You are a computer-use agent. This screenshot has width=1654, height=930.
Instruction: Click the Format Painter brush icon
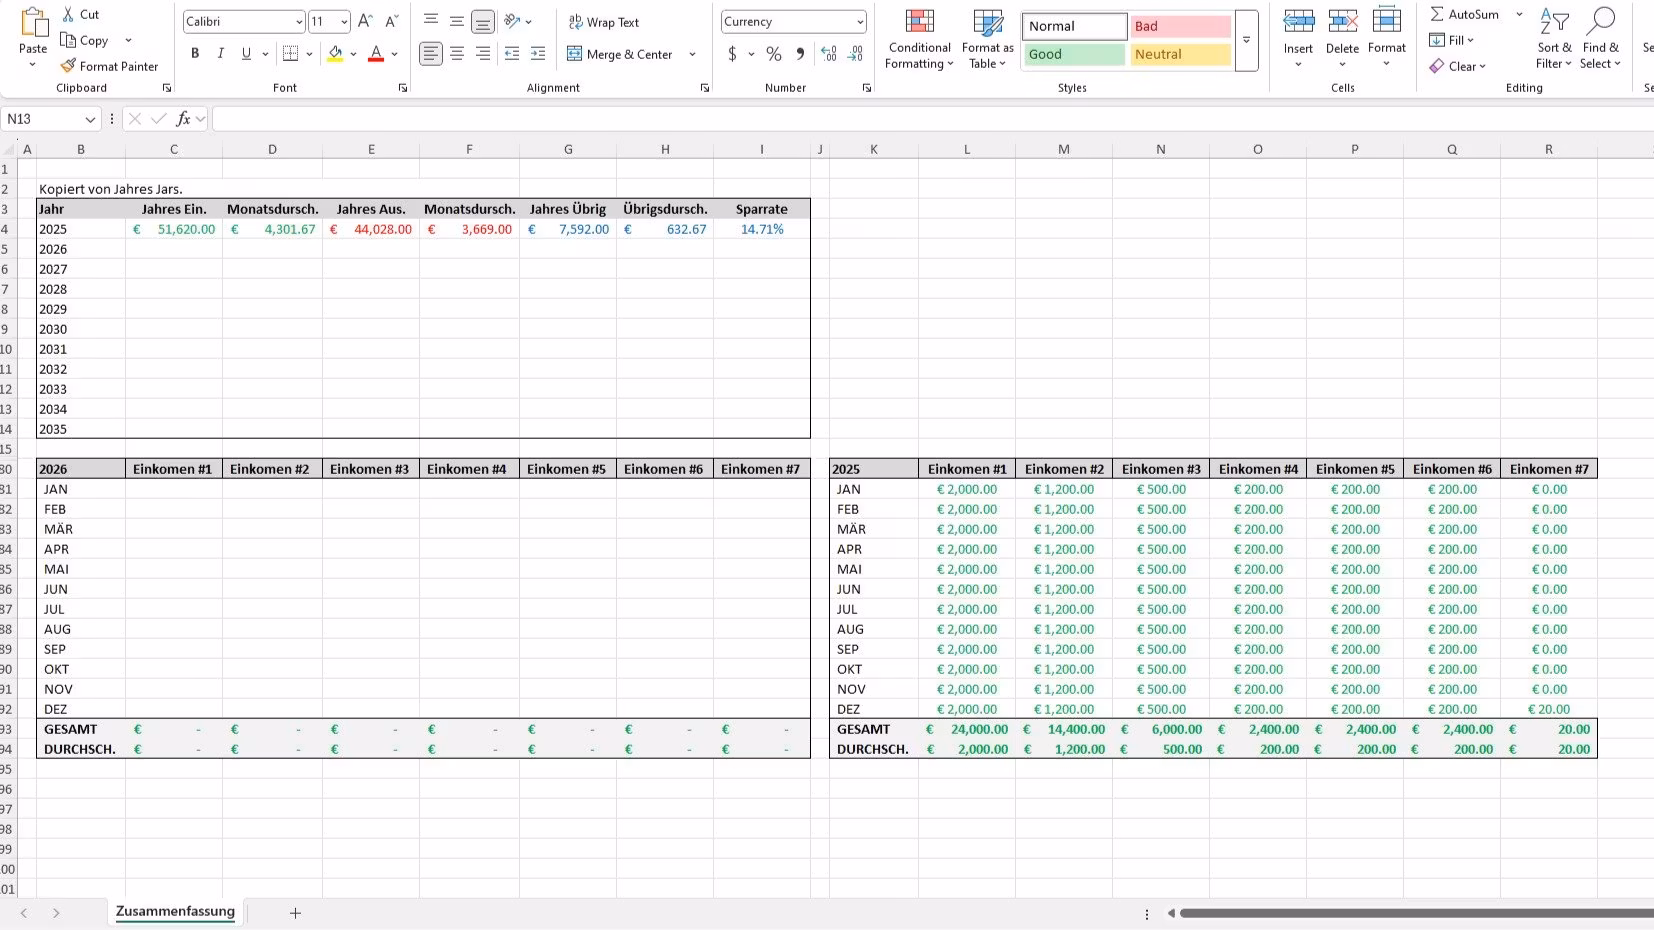(68, 66)
